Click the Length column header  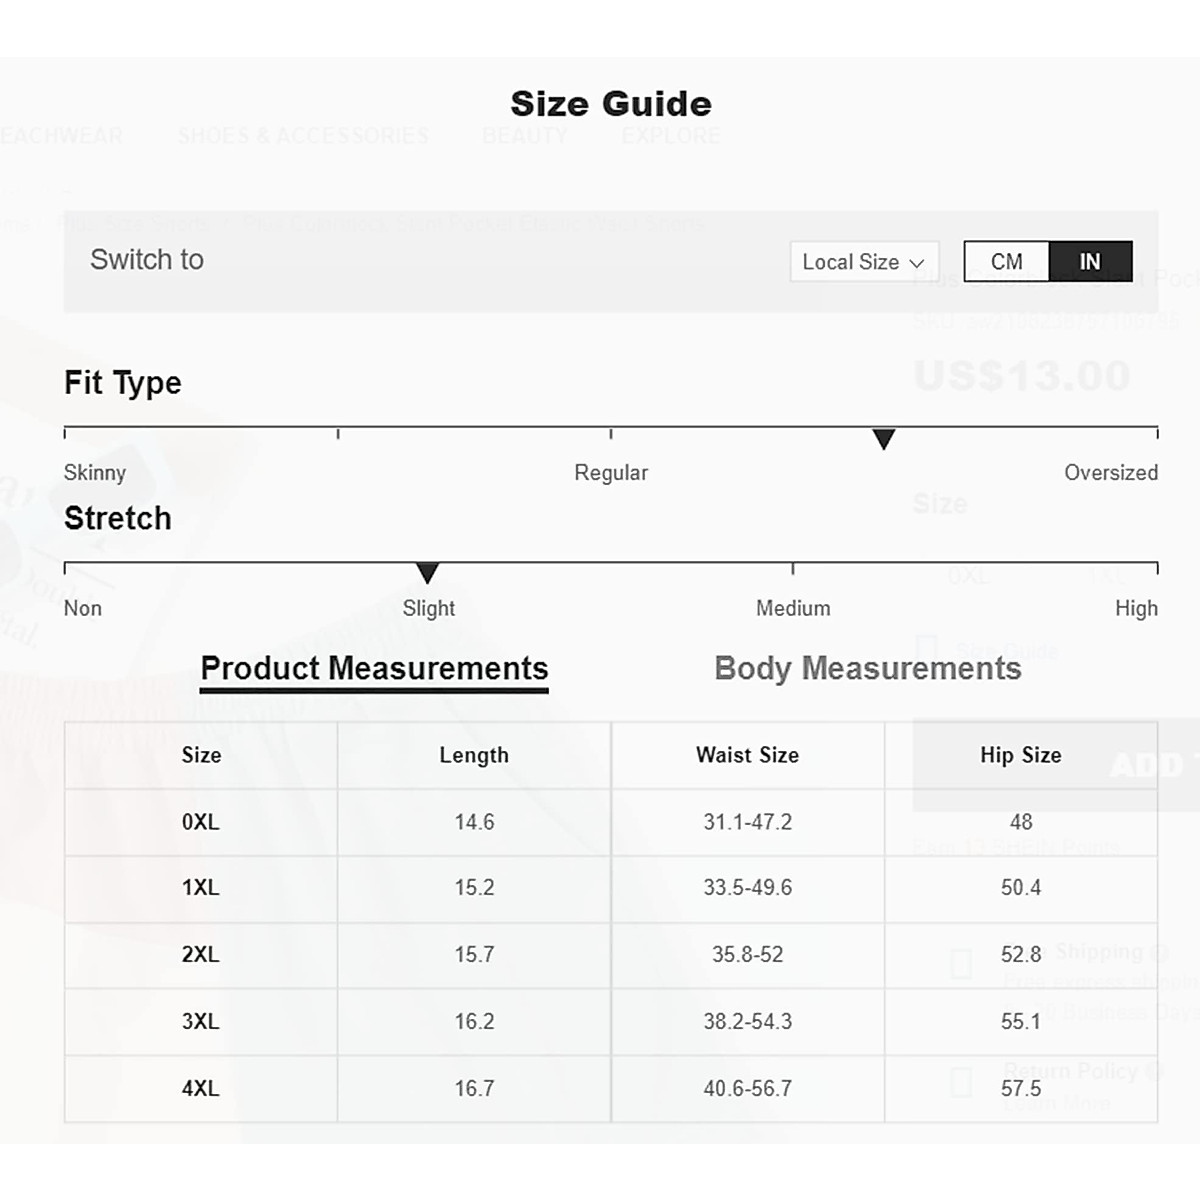pyautogui.click(x=474, y=755)
